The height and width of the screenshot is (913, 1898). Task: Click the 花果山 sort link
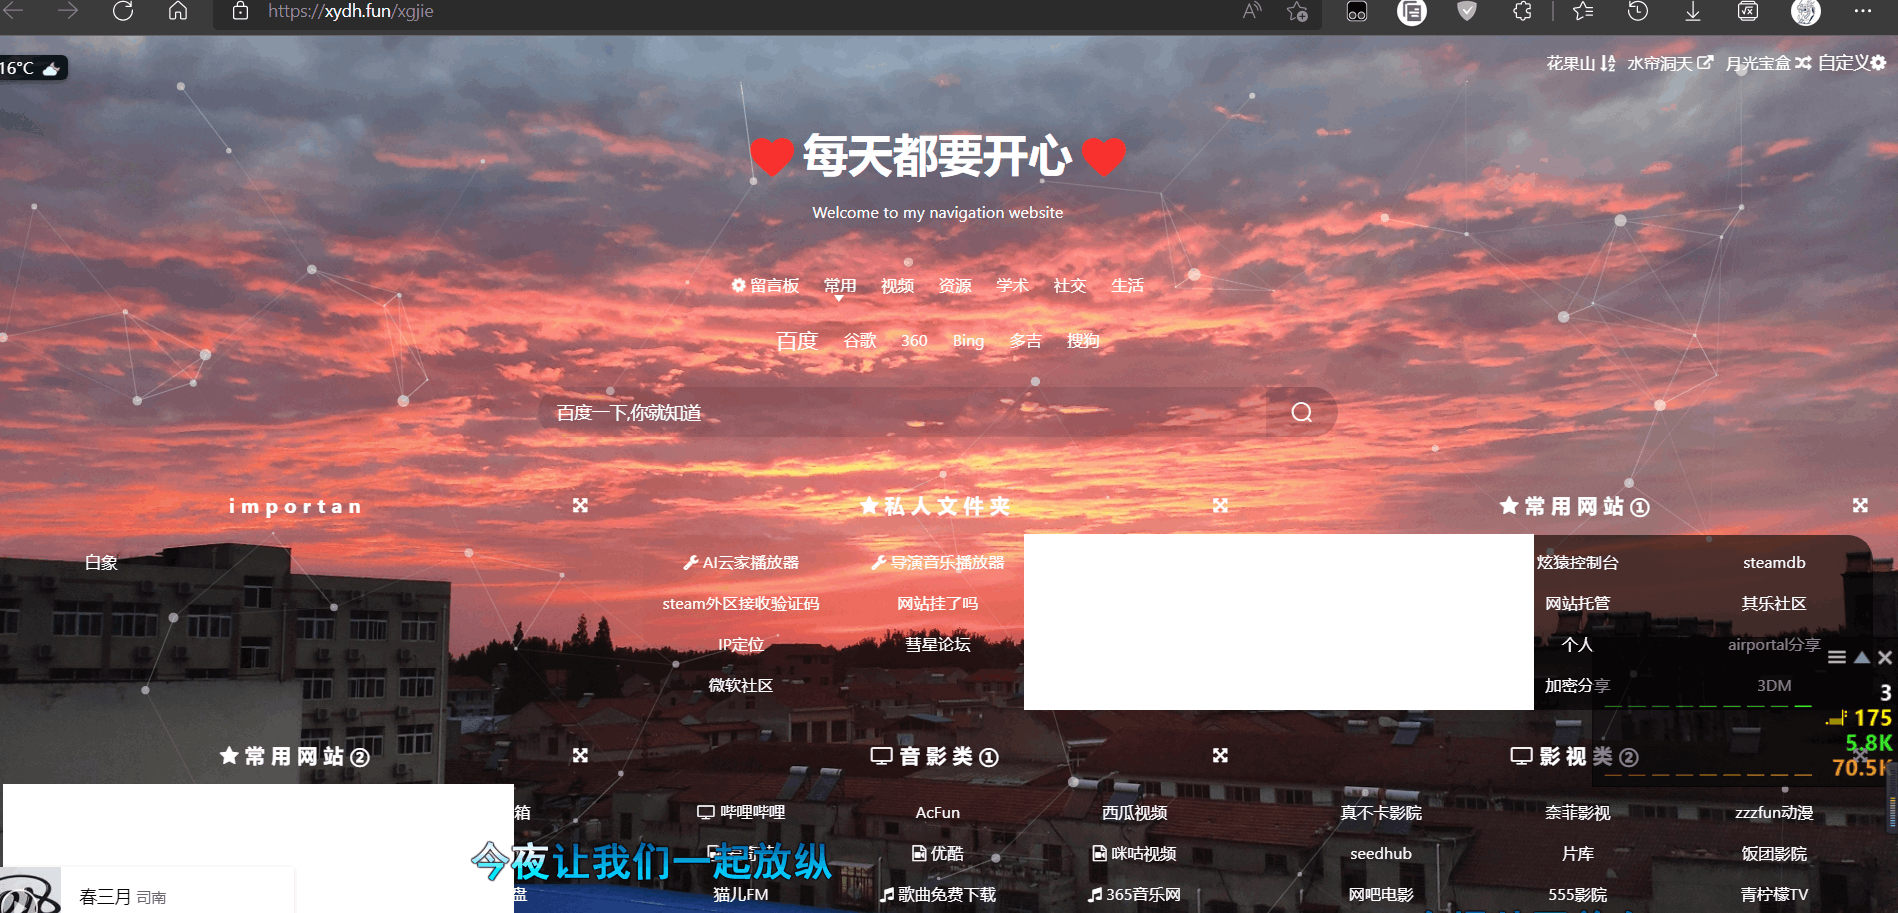pos(1581,63)
